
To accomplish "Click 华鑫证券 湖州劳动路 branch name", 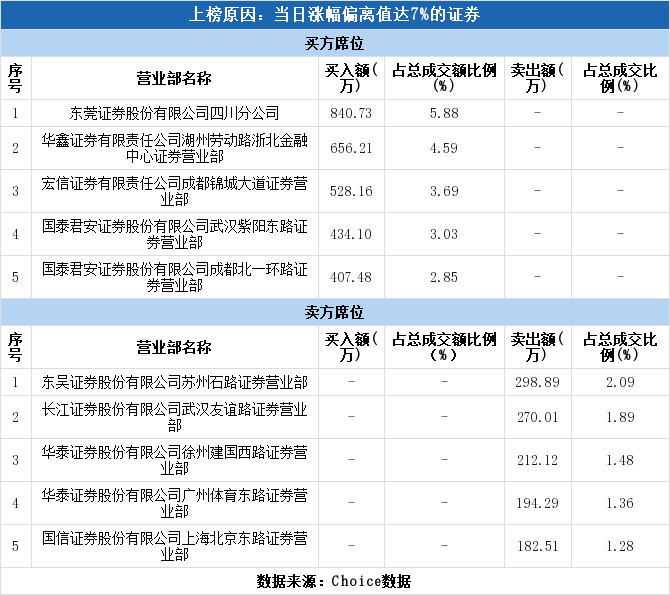I will (174, 148).
